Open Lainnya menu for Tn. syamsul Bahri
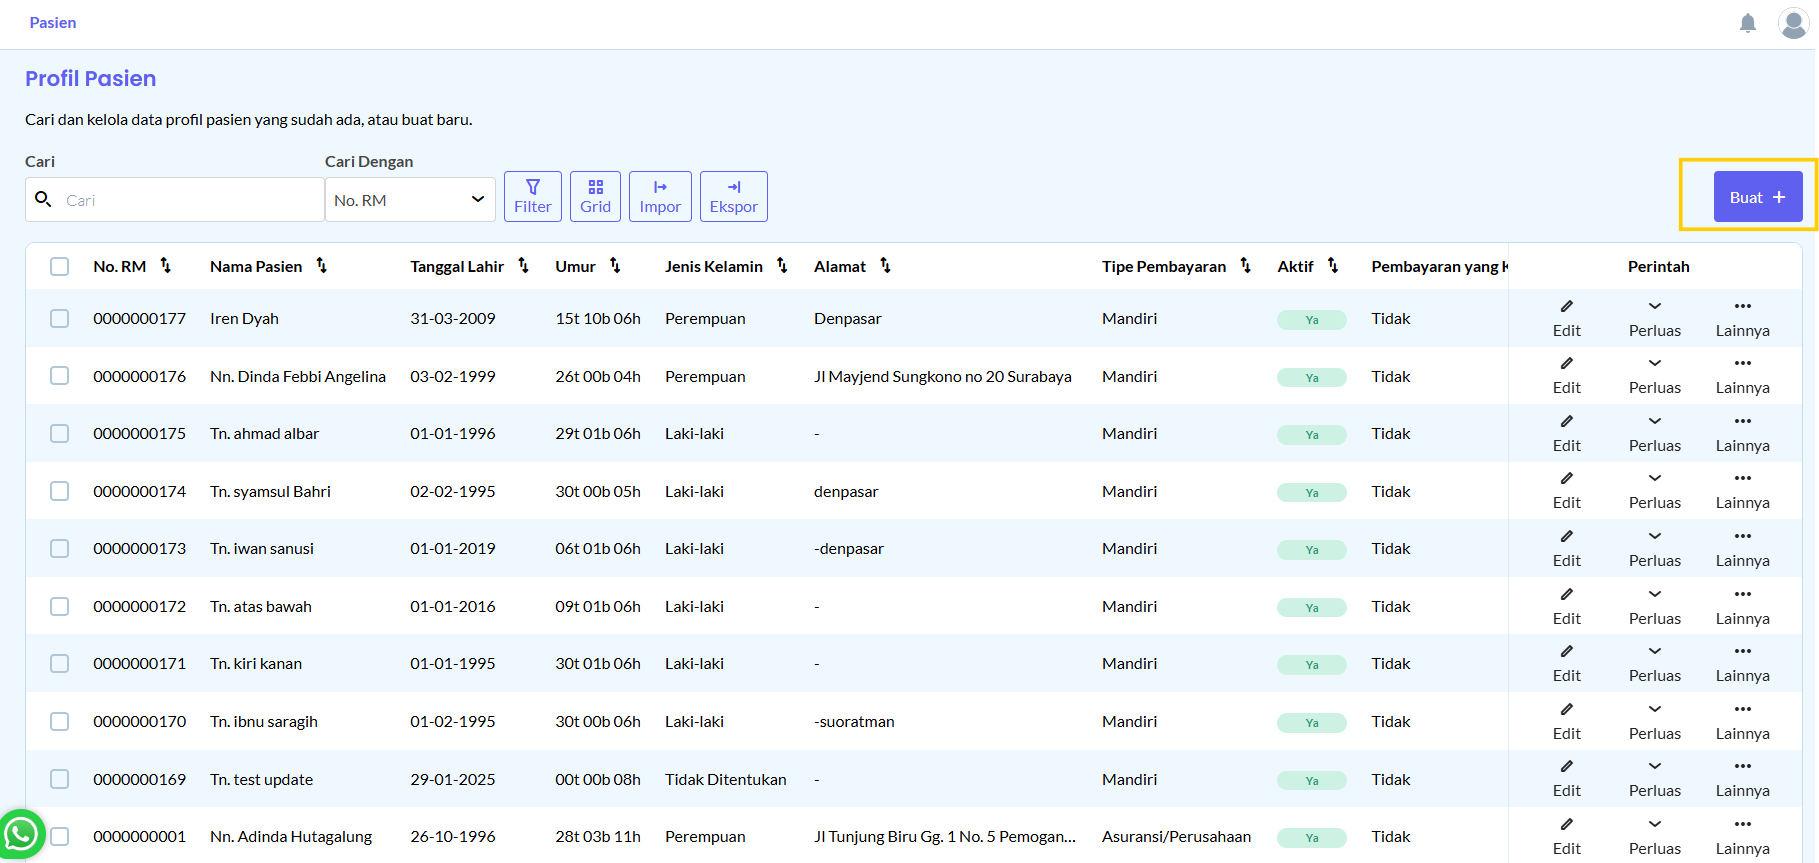1819x863 pixels. tap(1743, 491)
